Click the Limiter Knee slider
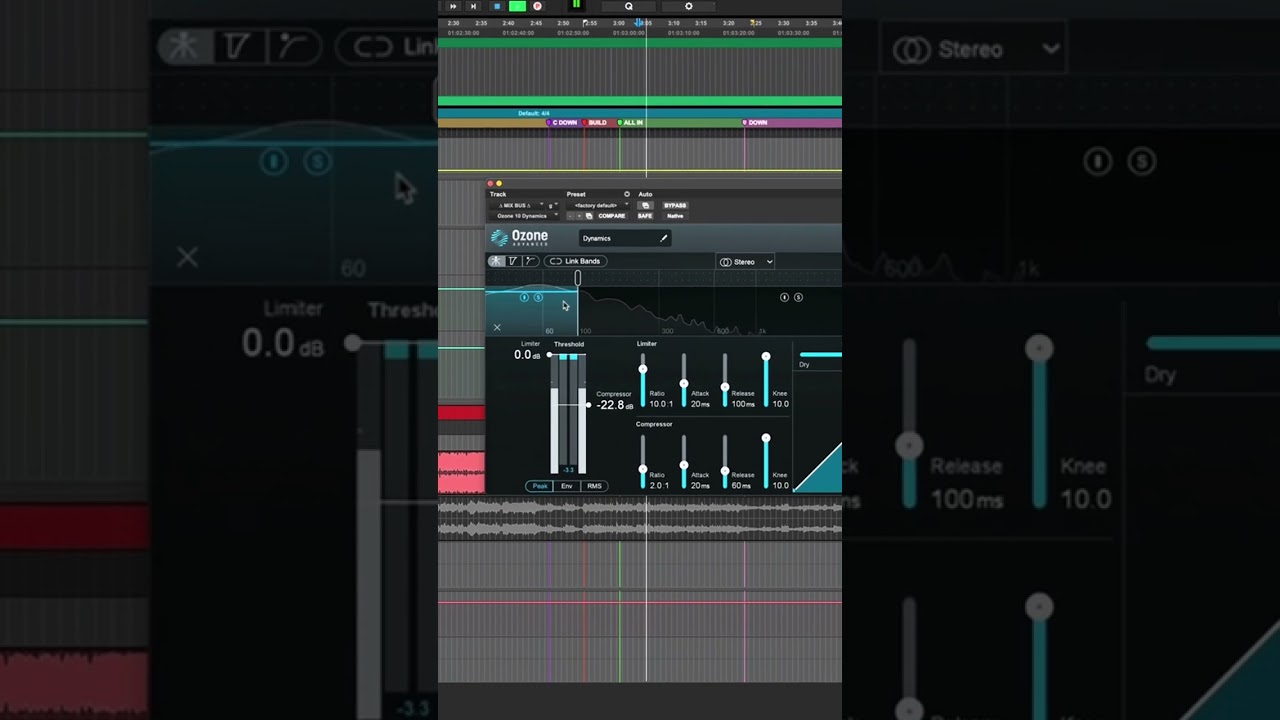 pyautogui.click(x=766, y=380)
